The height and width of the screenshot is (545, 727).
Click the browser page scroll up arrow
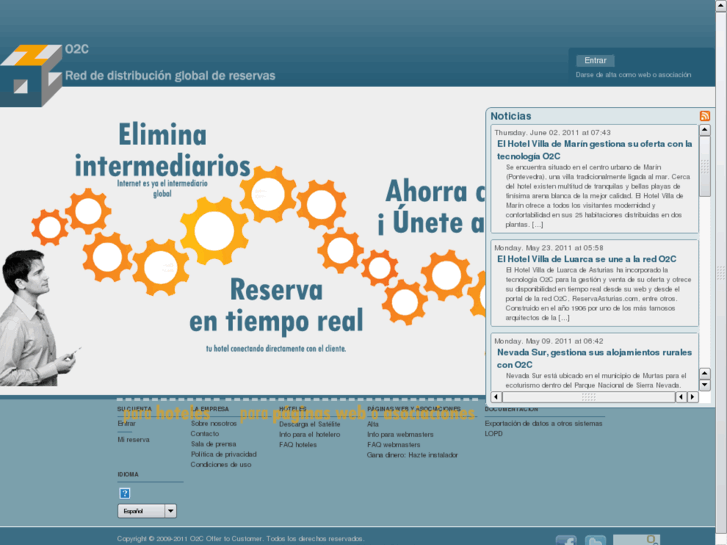pos(721,5)
